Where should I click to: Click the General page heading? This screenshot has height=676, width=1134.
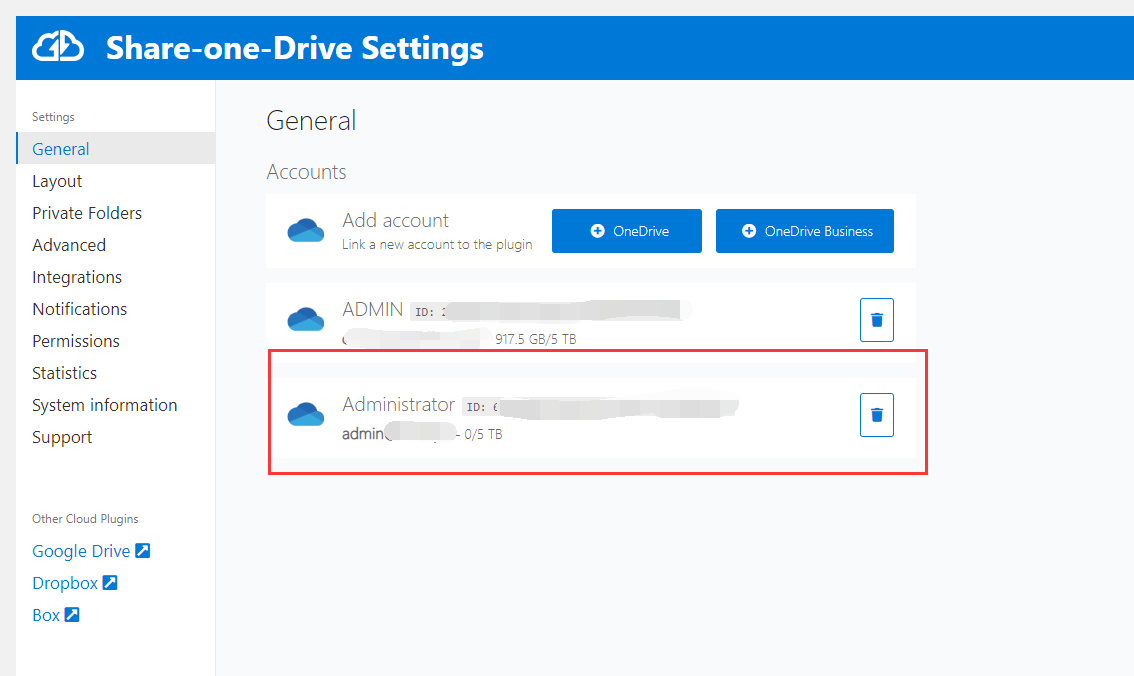click(x=311, y=120)
